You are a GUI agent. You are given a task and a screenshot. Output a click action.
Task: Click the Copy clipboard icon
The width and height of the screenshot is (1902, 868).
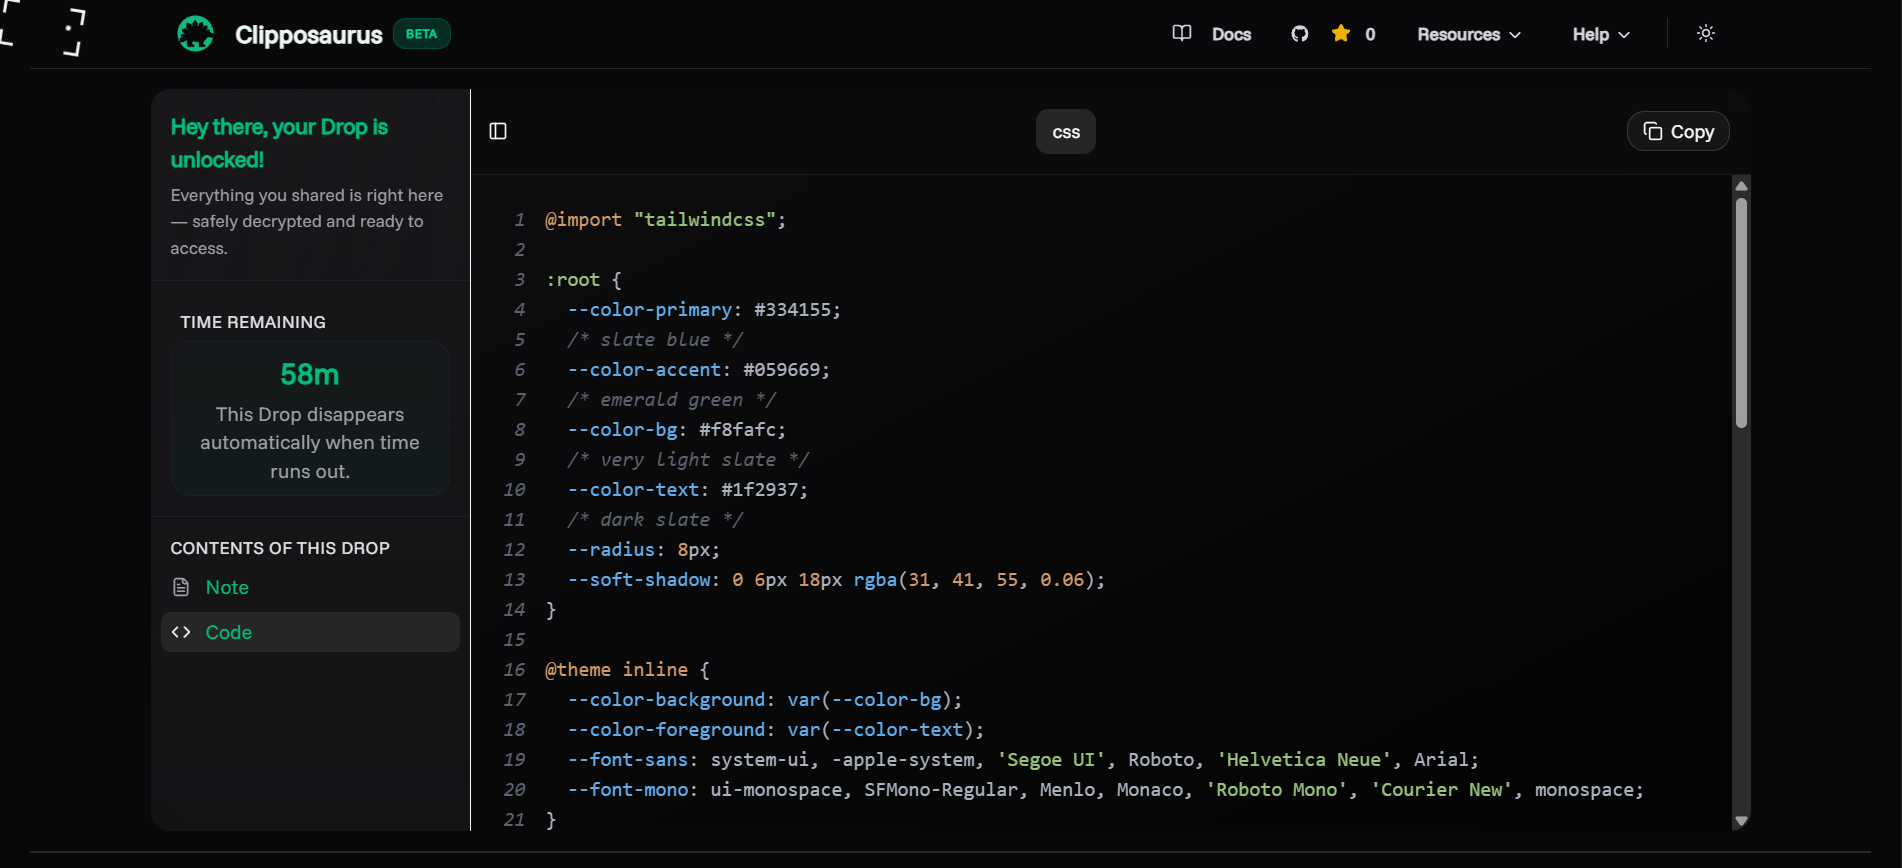coord(1653,131)
